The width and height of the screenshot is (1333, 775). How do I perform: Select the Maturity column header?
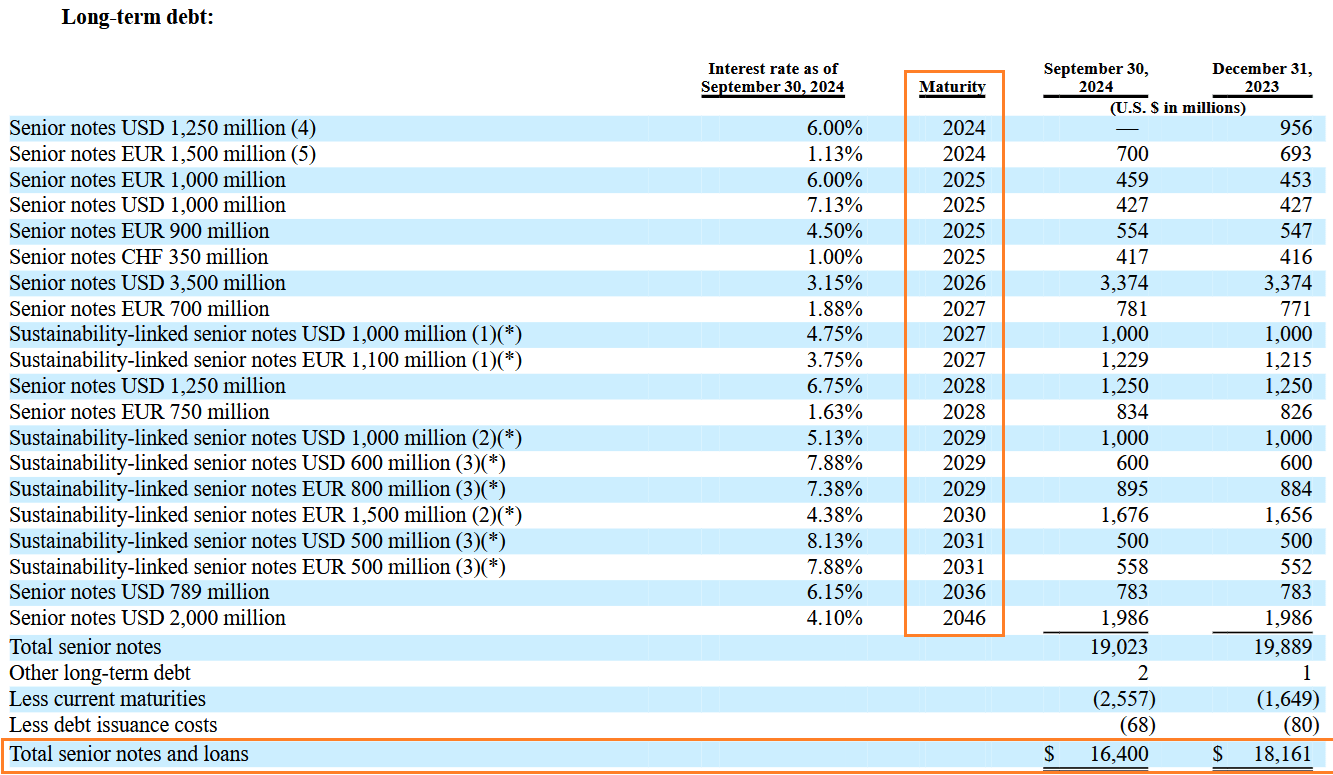tap(952, 88)
